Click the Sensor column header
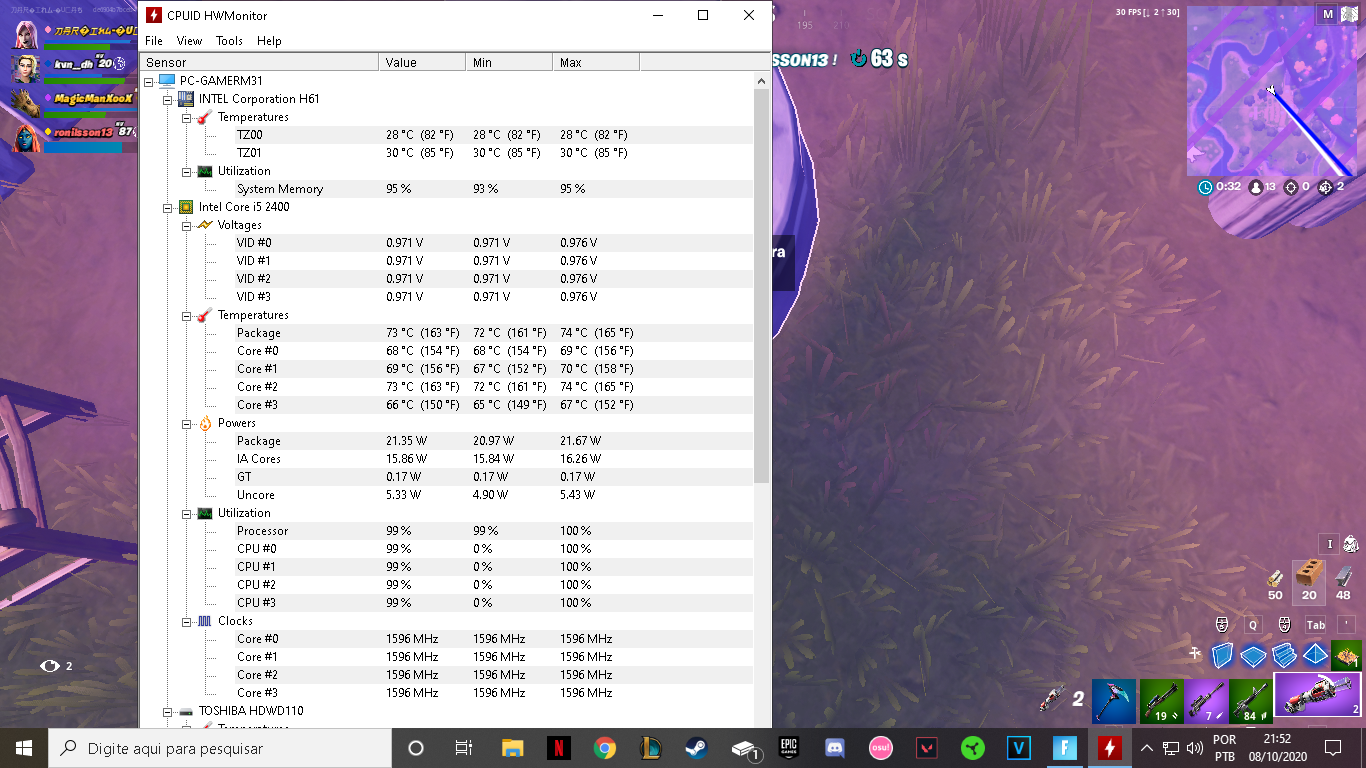 (259, 62)
